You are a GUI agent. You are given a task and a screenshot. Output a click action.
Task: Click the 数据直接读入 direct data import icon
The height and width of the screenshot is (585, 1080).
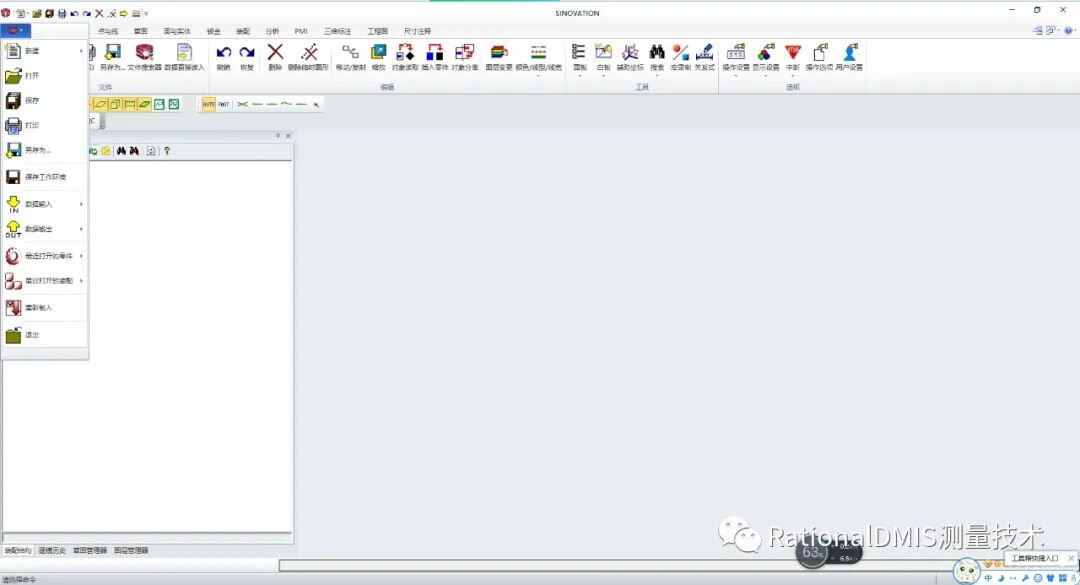point(184,57)
